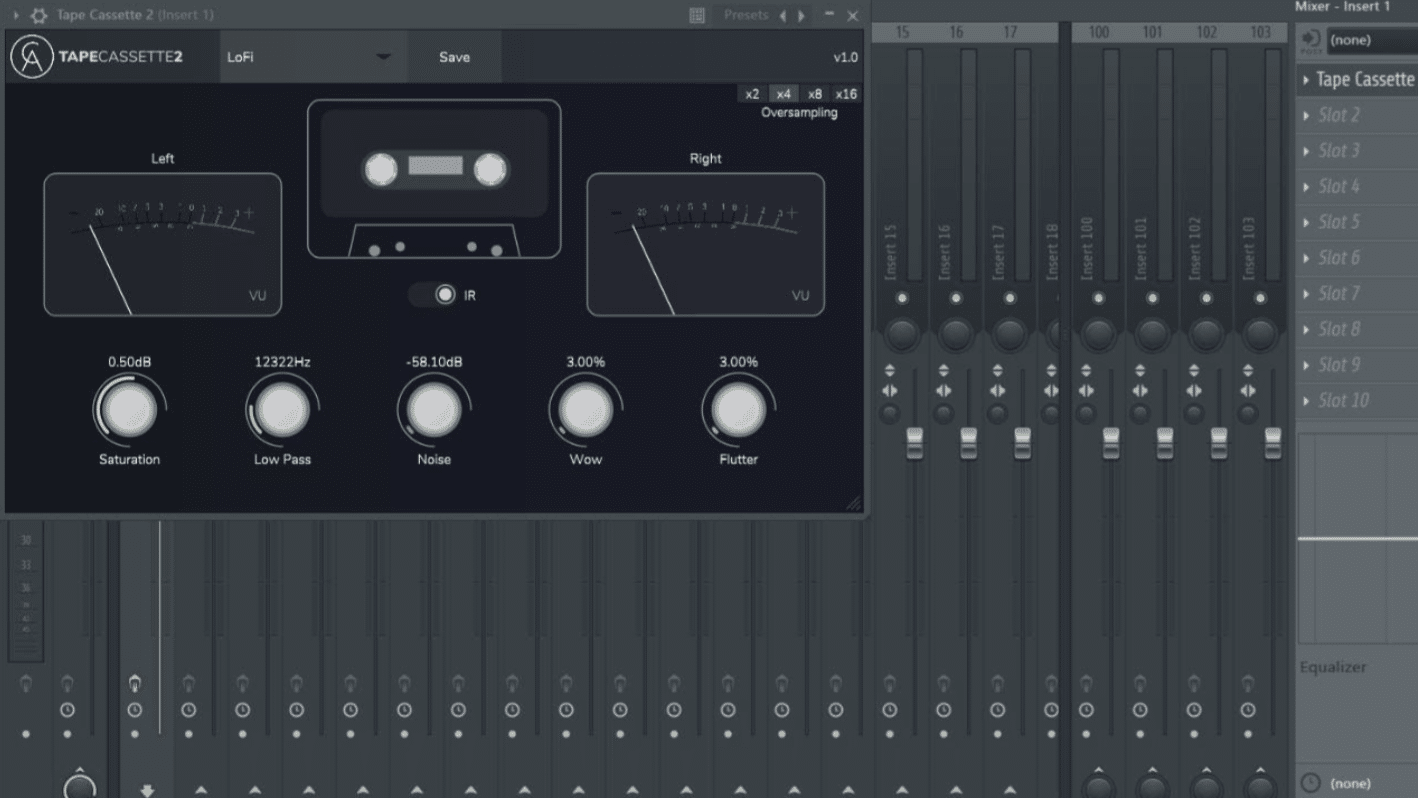1418x798 pixels.
Task: Click the latency clock icon under Insert 101
Action: pos(1140,710)
